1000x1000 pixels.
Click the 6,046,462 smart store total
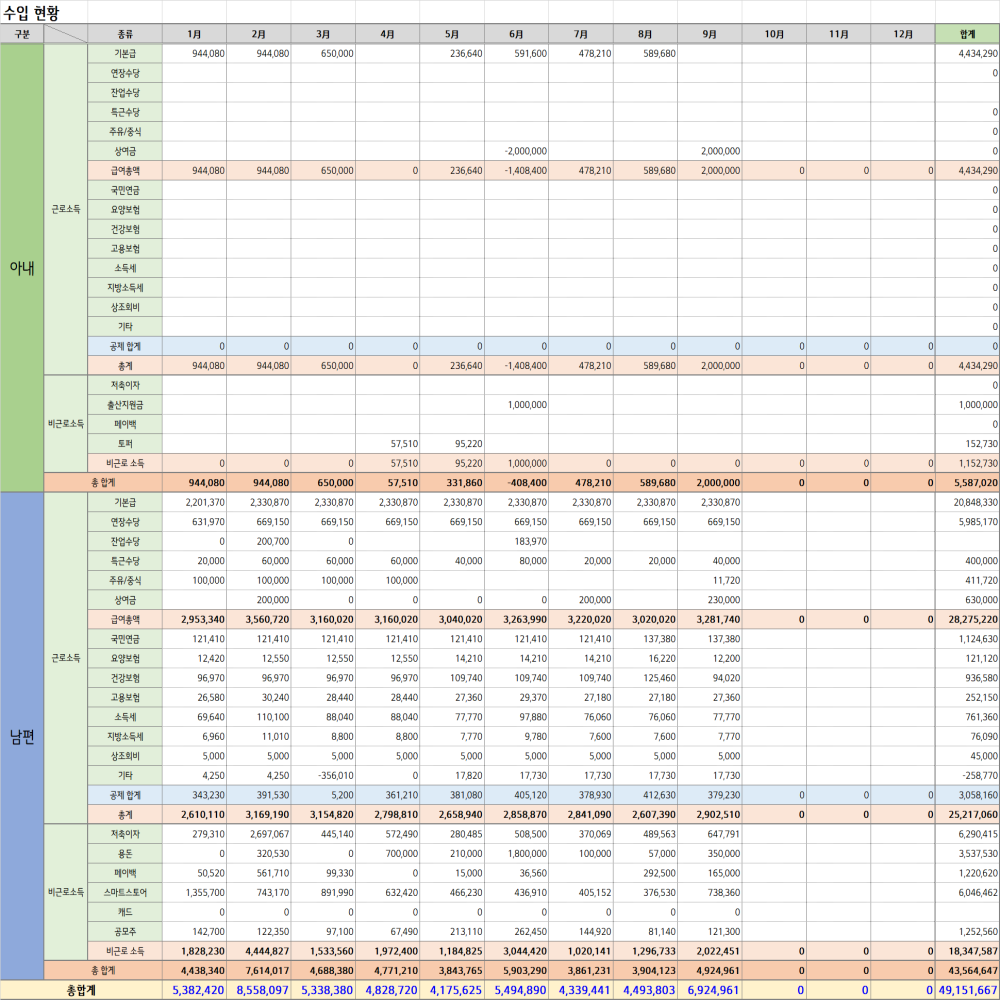(967, 892)
